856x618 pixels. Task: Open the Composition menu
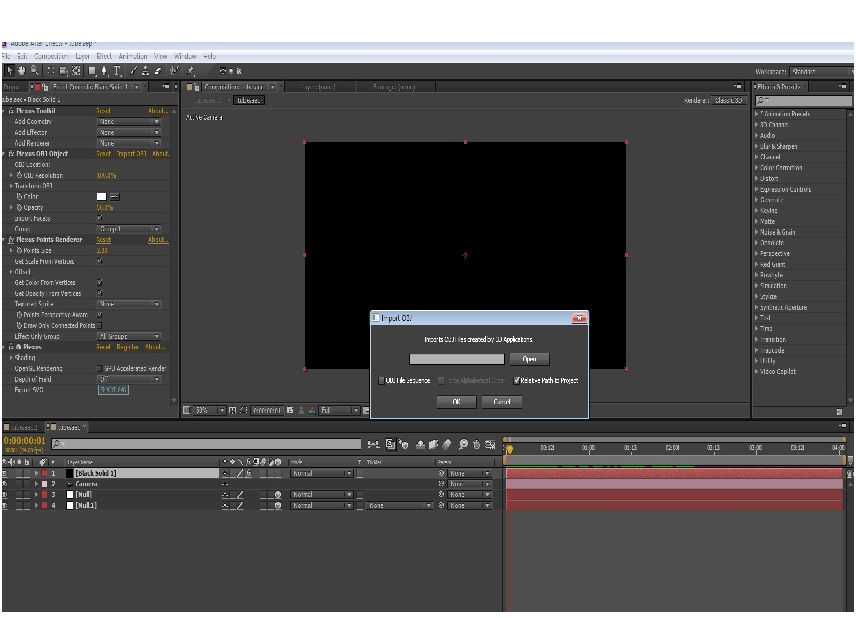point(51,56)
